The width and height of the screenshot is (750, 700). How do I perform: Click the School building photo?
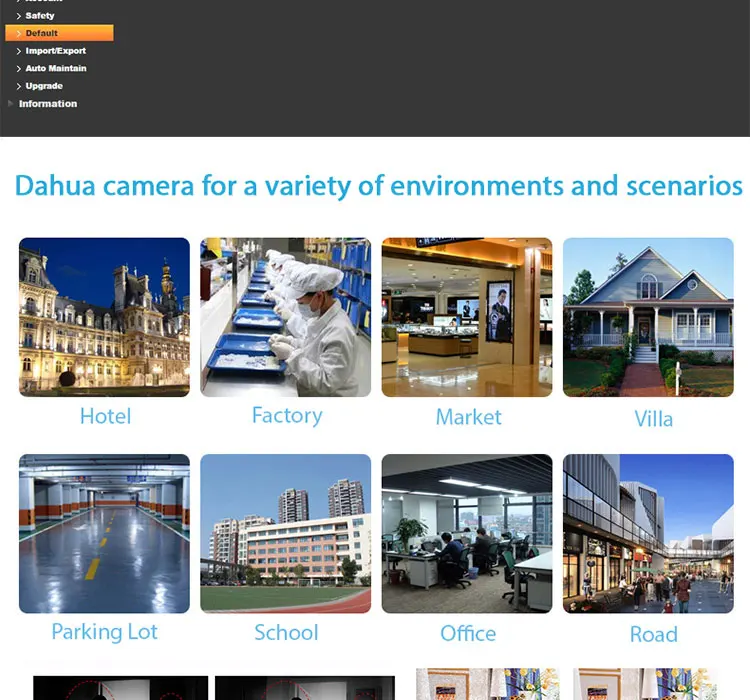click(x=286, y=533)
